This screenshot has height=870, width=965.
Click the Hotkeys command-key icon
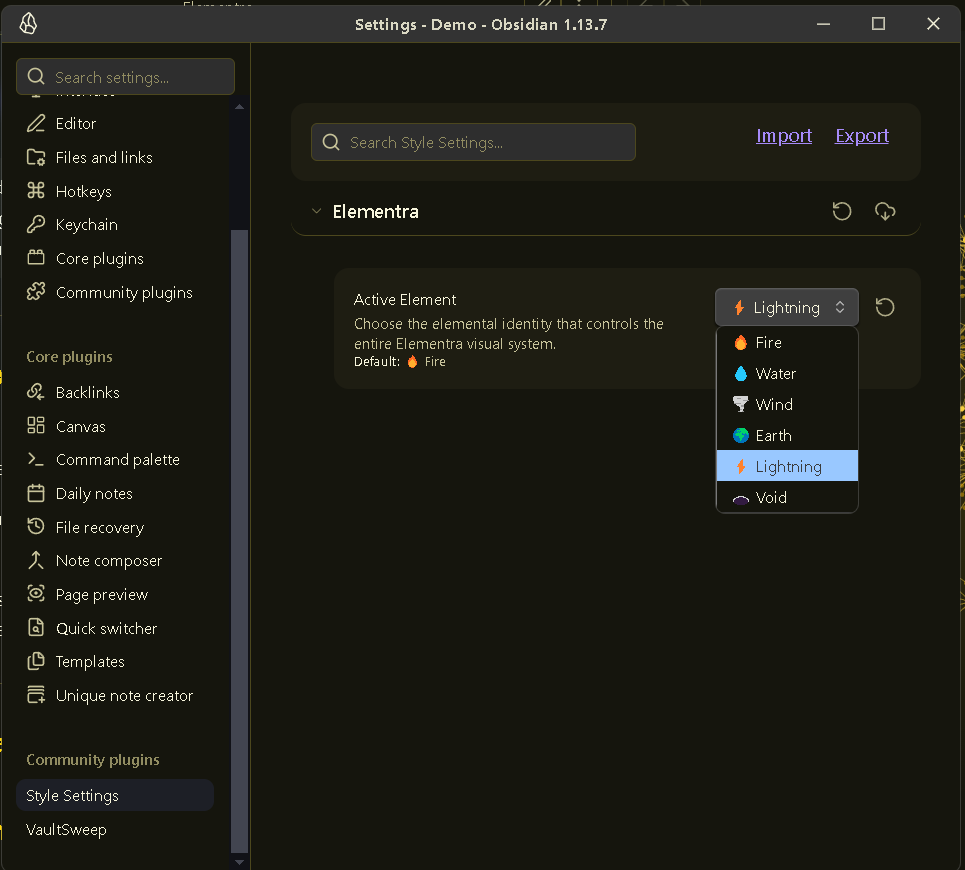point(36,191)
